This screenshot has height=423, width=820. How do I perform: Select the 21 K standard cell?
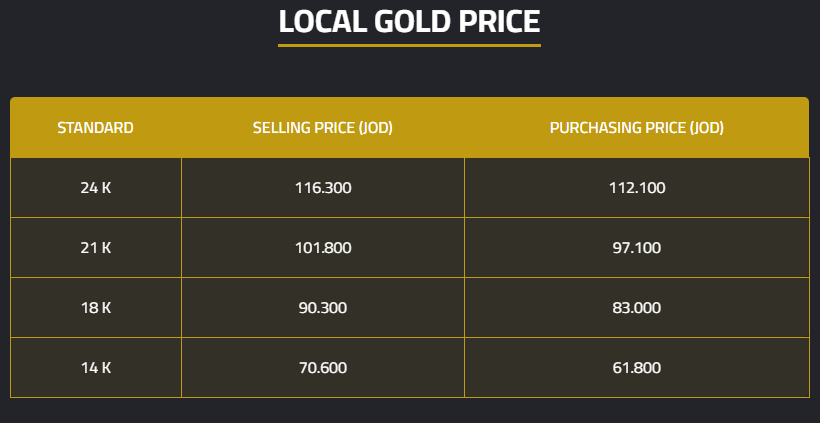click(95, 248)
